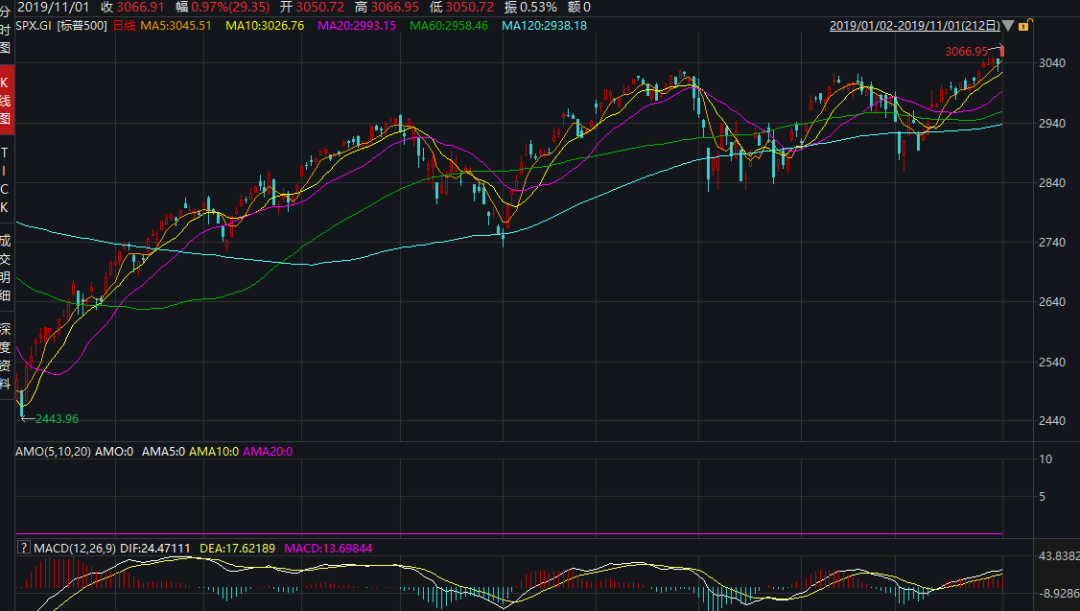Click the SPX.GI symbol name
1080x611 pixels.
34,25
